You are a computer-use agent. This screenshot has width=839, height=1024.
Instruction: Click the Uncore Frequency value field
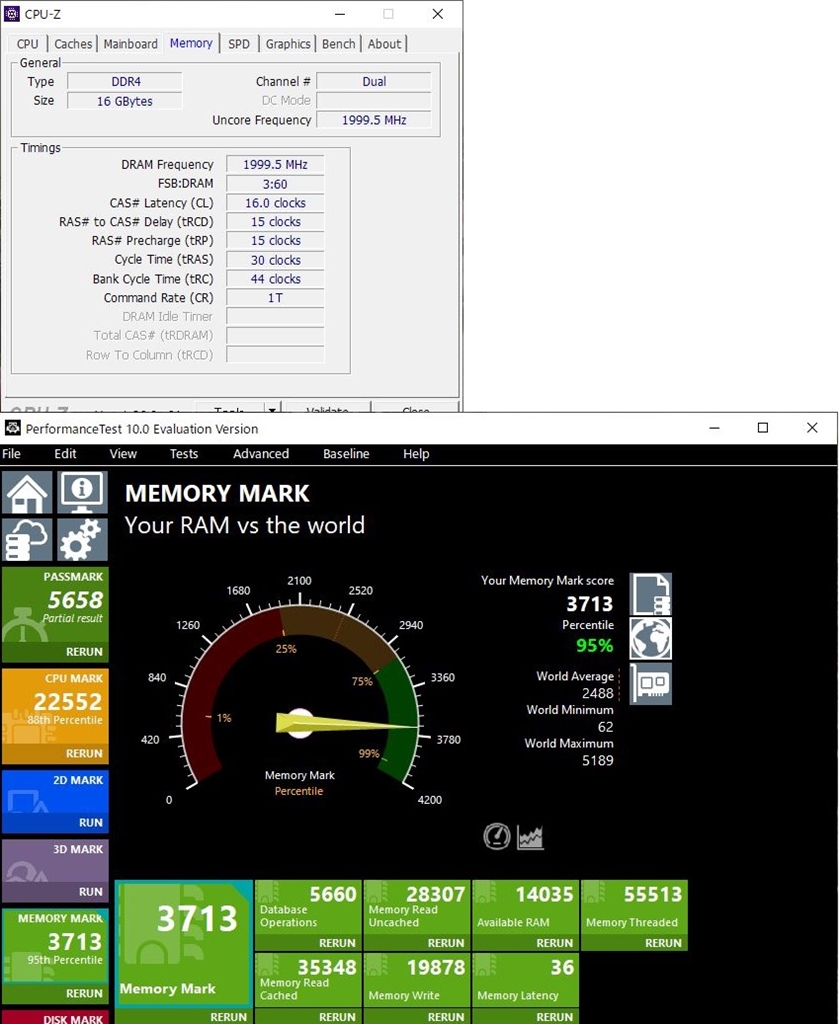(373, 120)
